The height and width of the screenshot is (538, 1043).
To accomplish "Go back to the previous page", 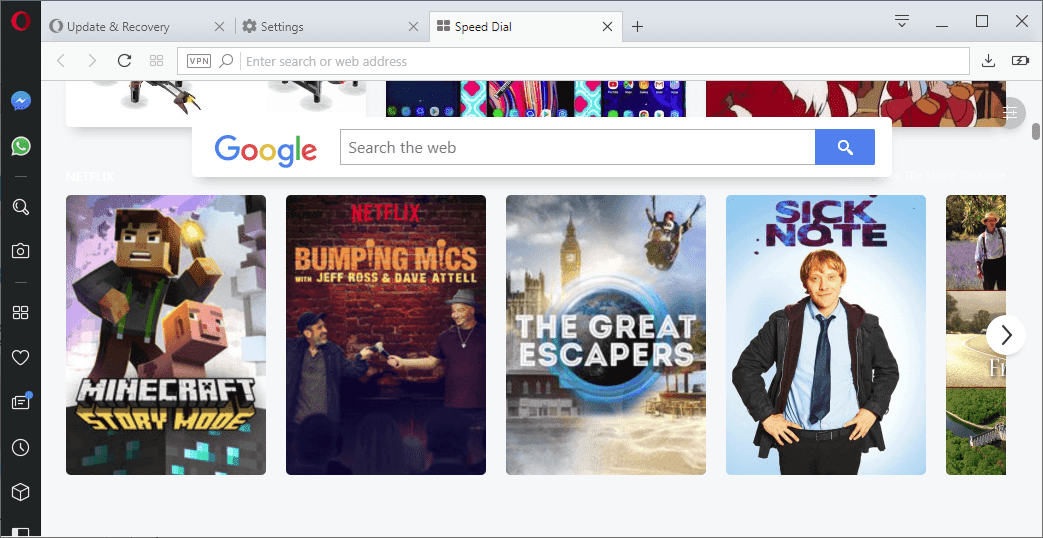I will pos(61,61).
